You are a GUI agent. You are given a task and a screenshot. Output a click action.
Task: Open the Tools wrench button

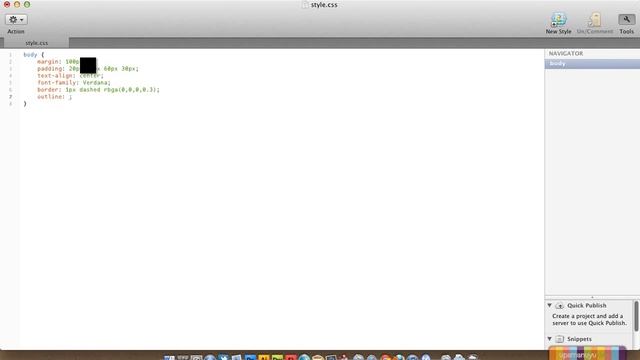point(627,19)
